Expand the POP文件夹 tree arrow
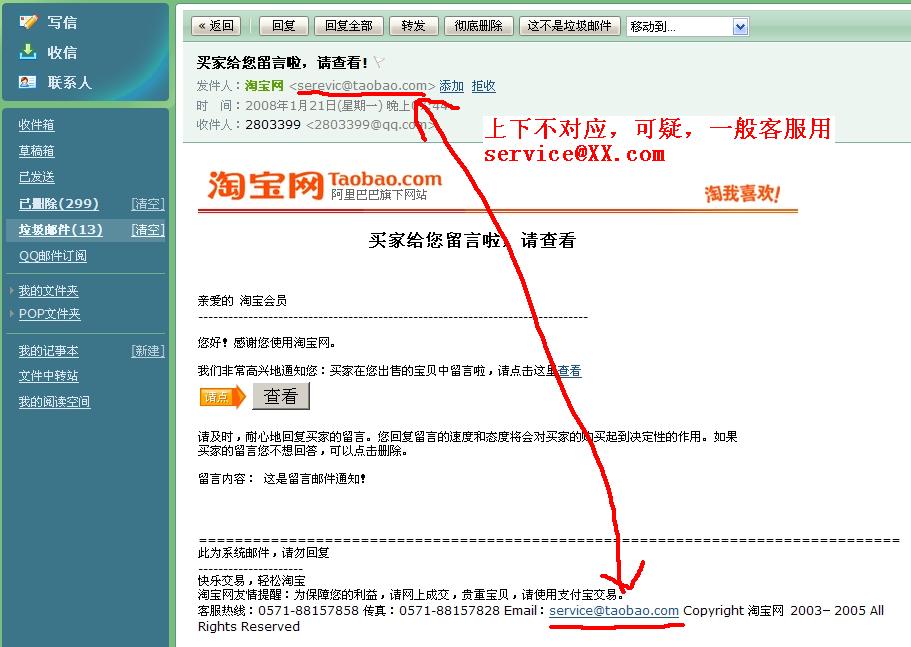The height and width of the screenshot is (647, 911). (12, 313)
